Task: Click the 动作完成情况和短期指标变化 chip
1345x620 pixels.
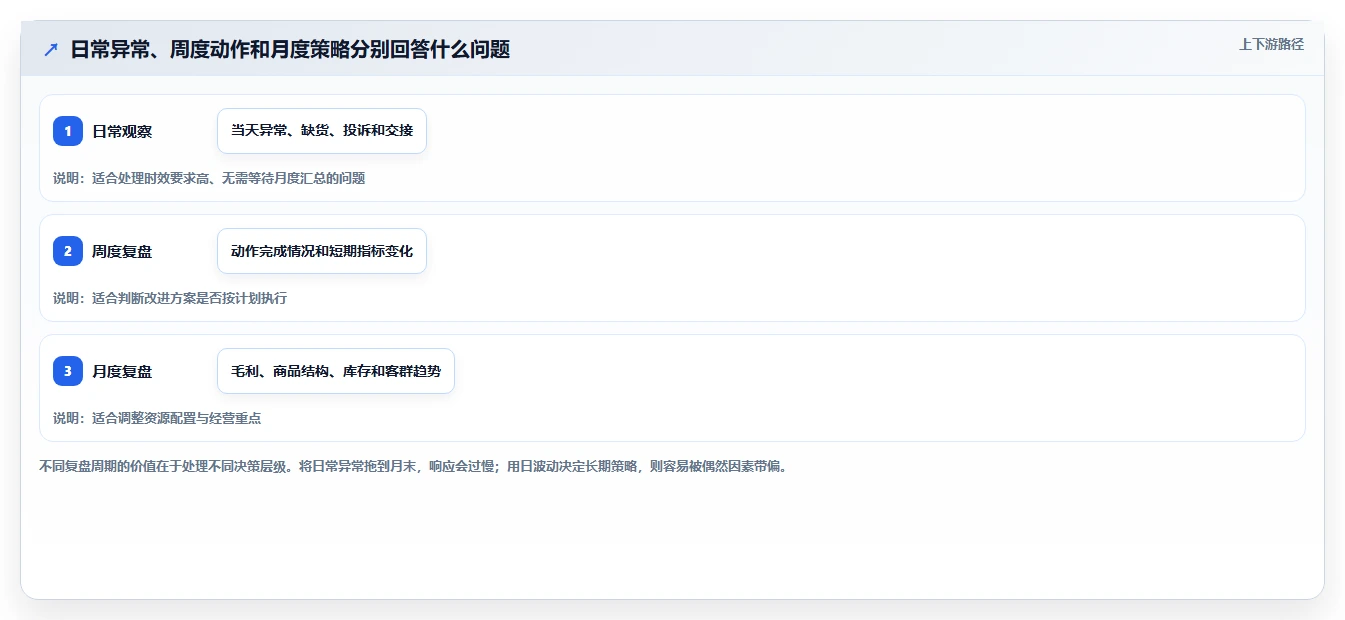Action: [322, 251]
